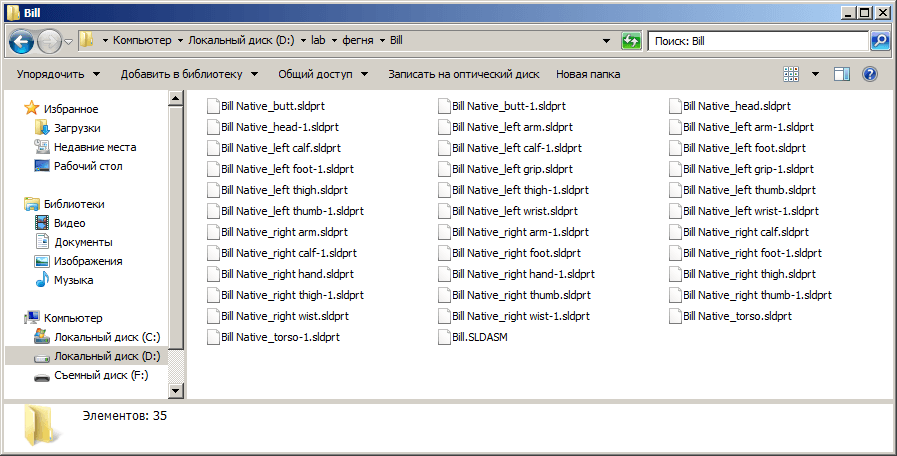Open Загрузки in the favorites list
The width and height of the screenshot is (897, 456).
77,128
